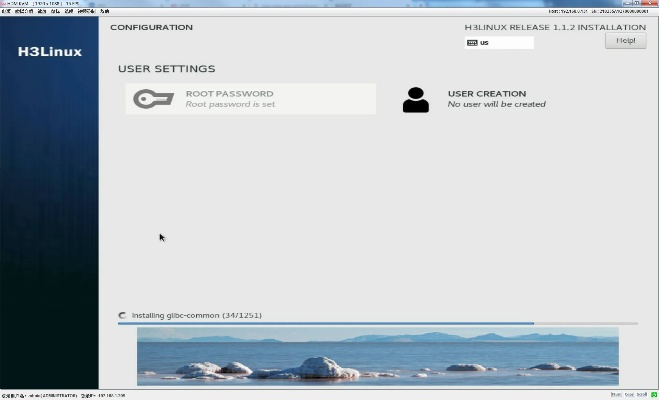Screen dimensions: 659x400
Task: Click the 'No user will be created' text
Action: 496,104
